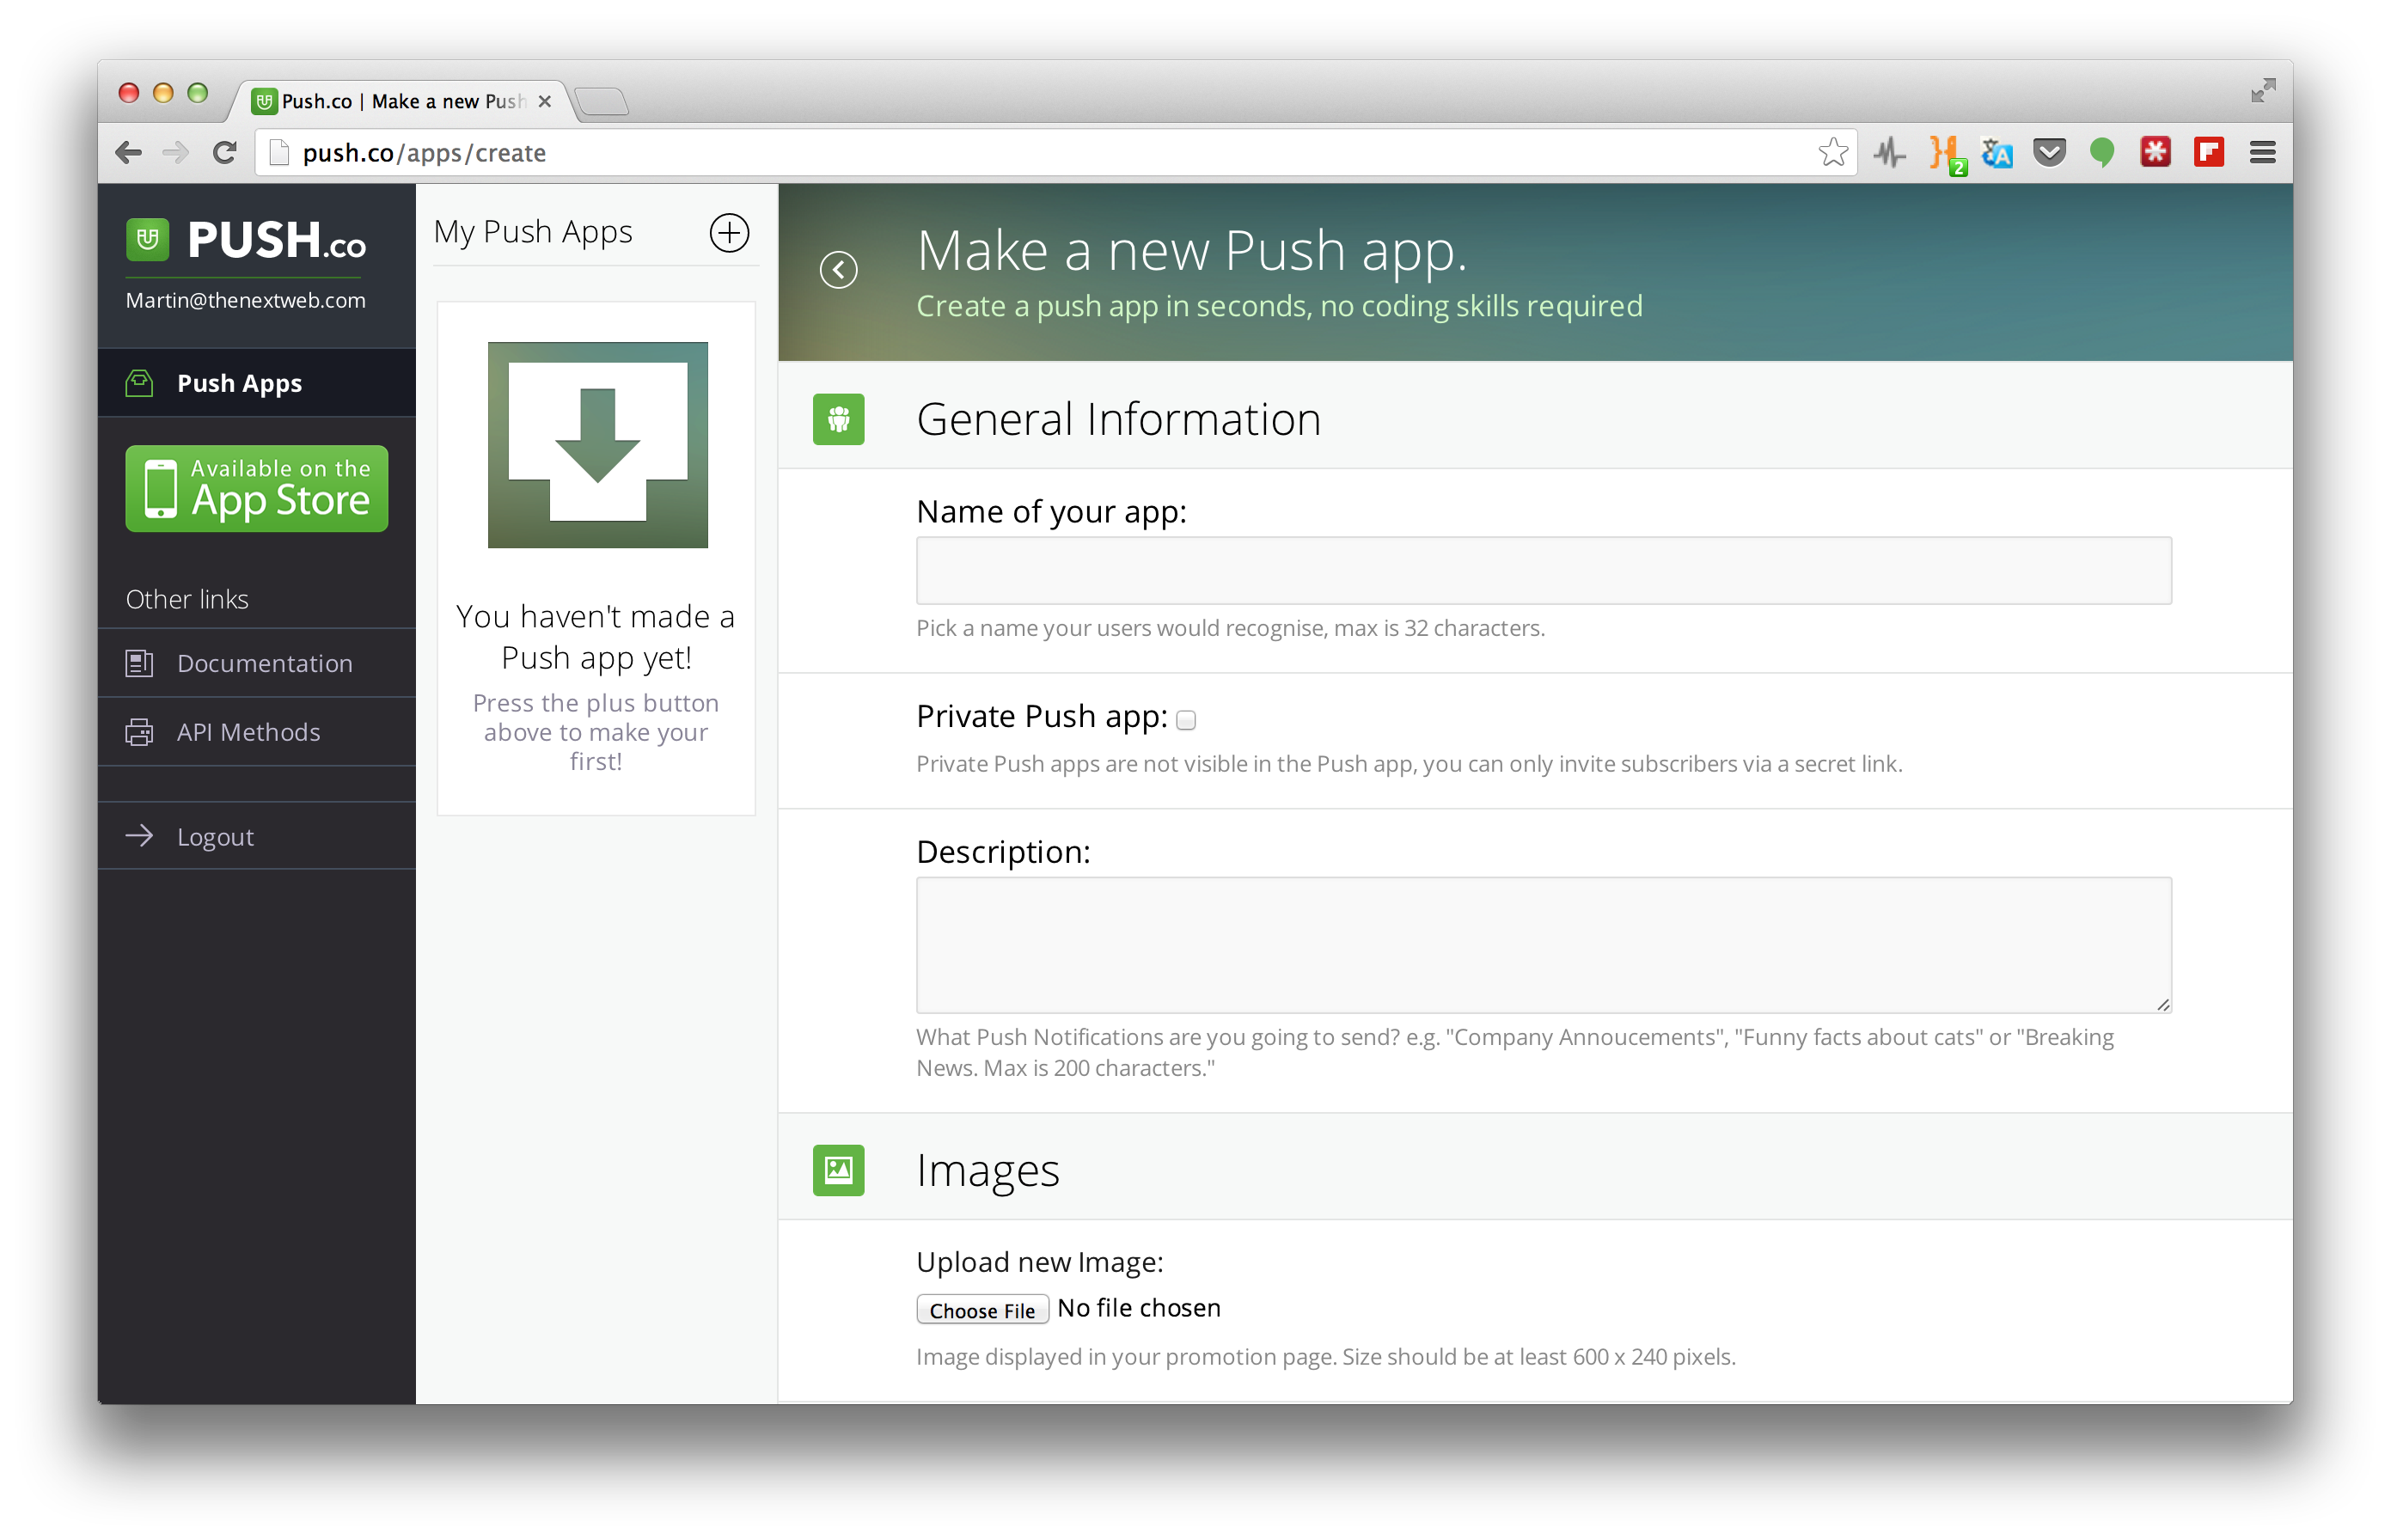
Task: Click the Logout arrow icon
Action: click(139, 836)
